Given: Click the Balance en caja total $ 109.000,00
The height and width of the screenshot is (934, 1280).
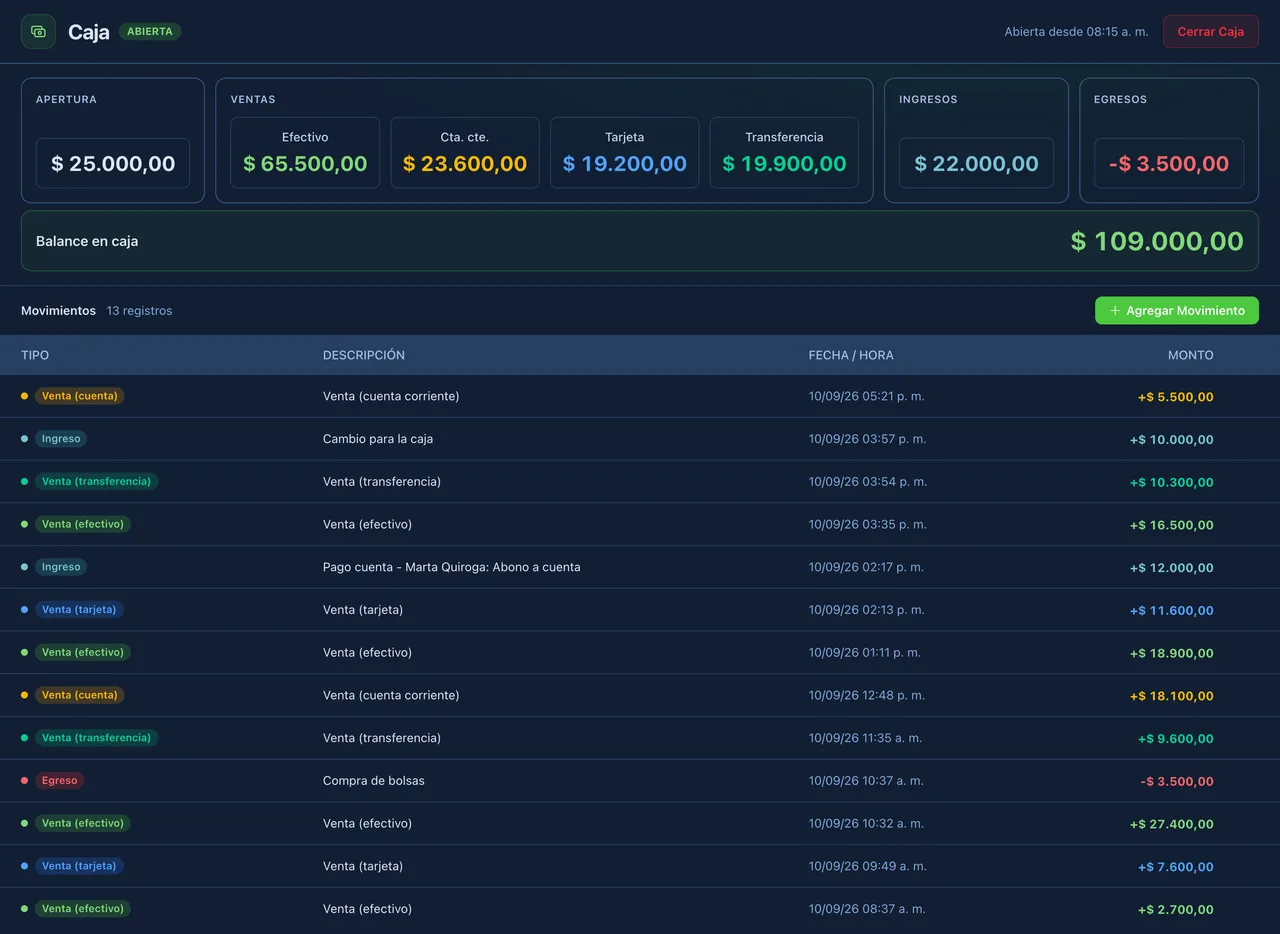Looking at the screenshot, I should point(1157,241).
